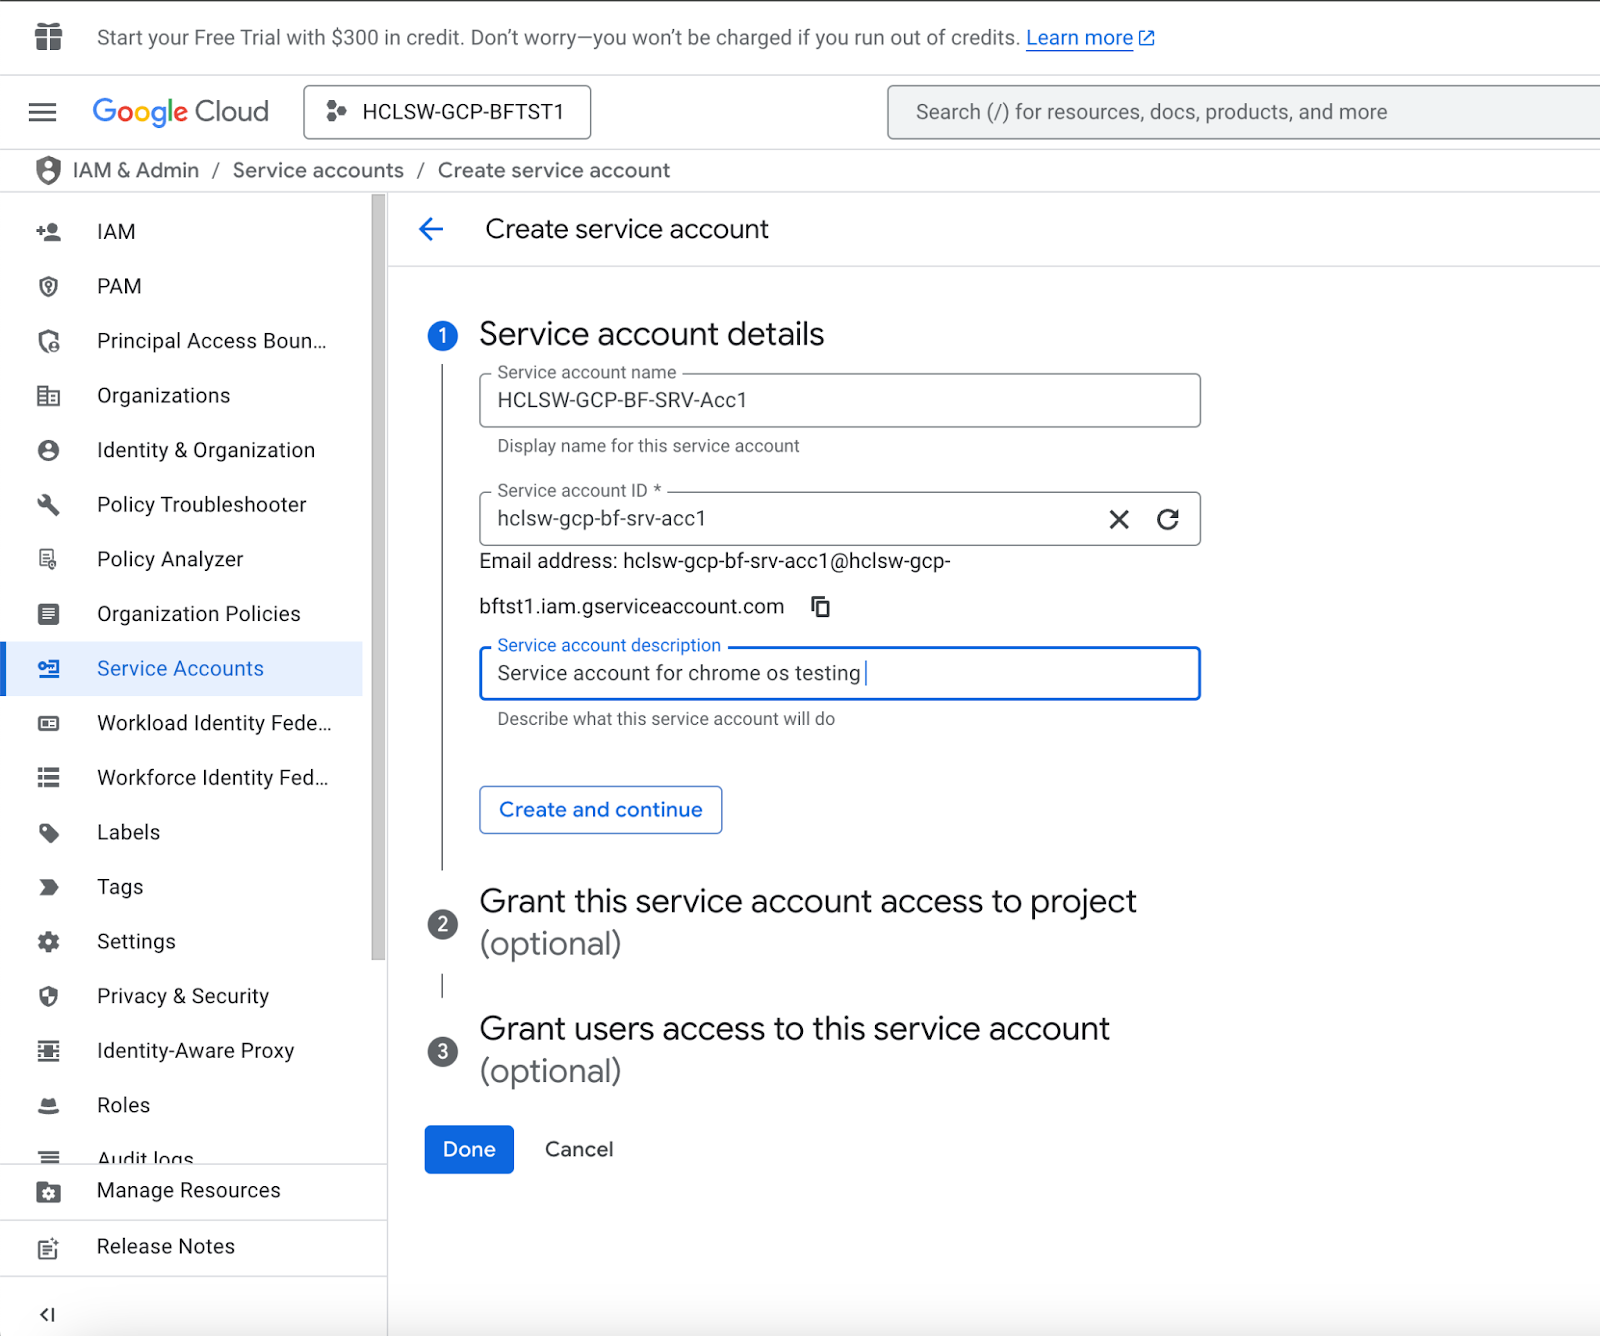The image size is (1600, 1336).
Task: Click the Learn more link
Action: pyautogui.click(x=1079, y=38)
